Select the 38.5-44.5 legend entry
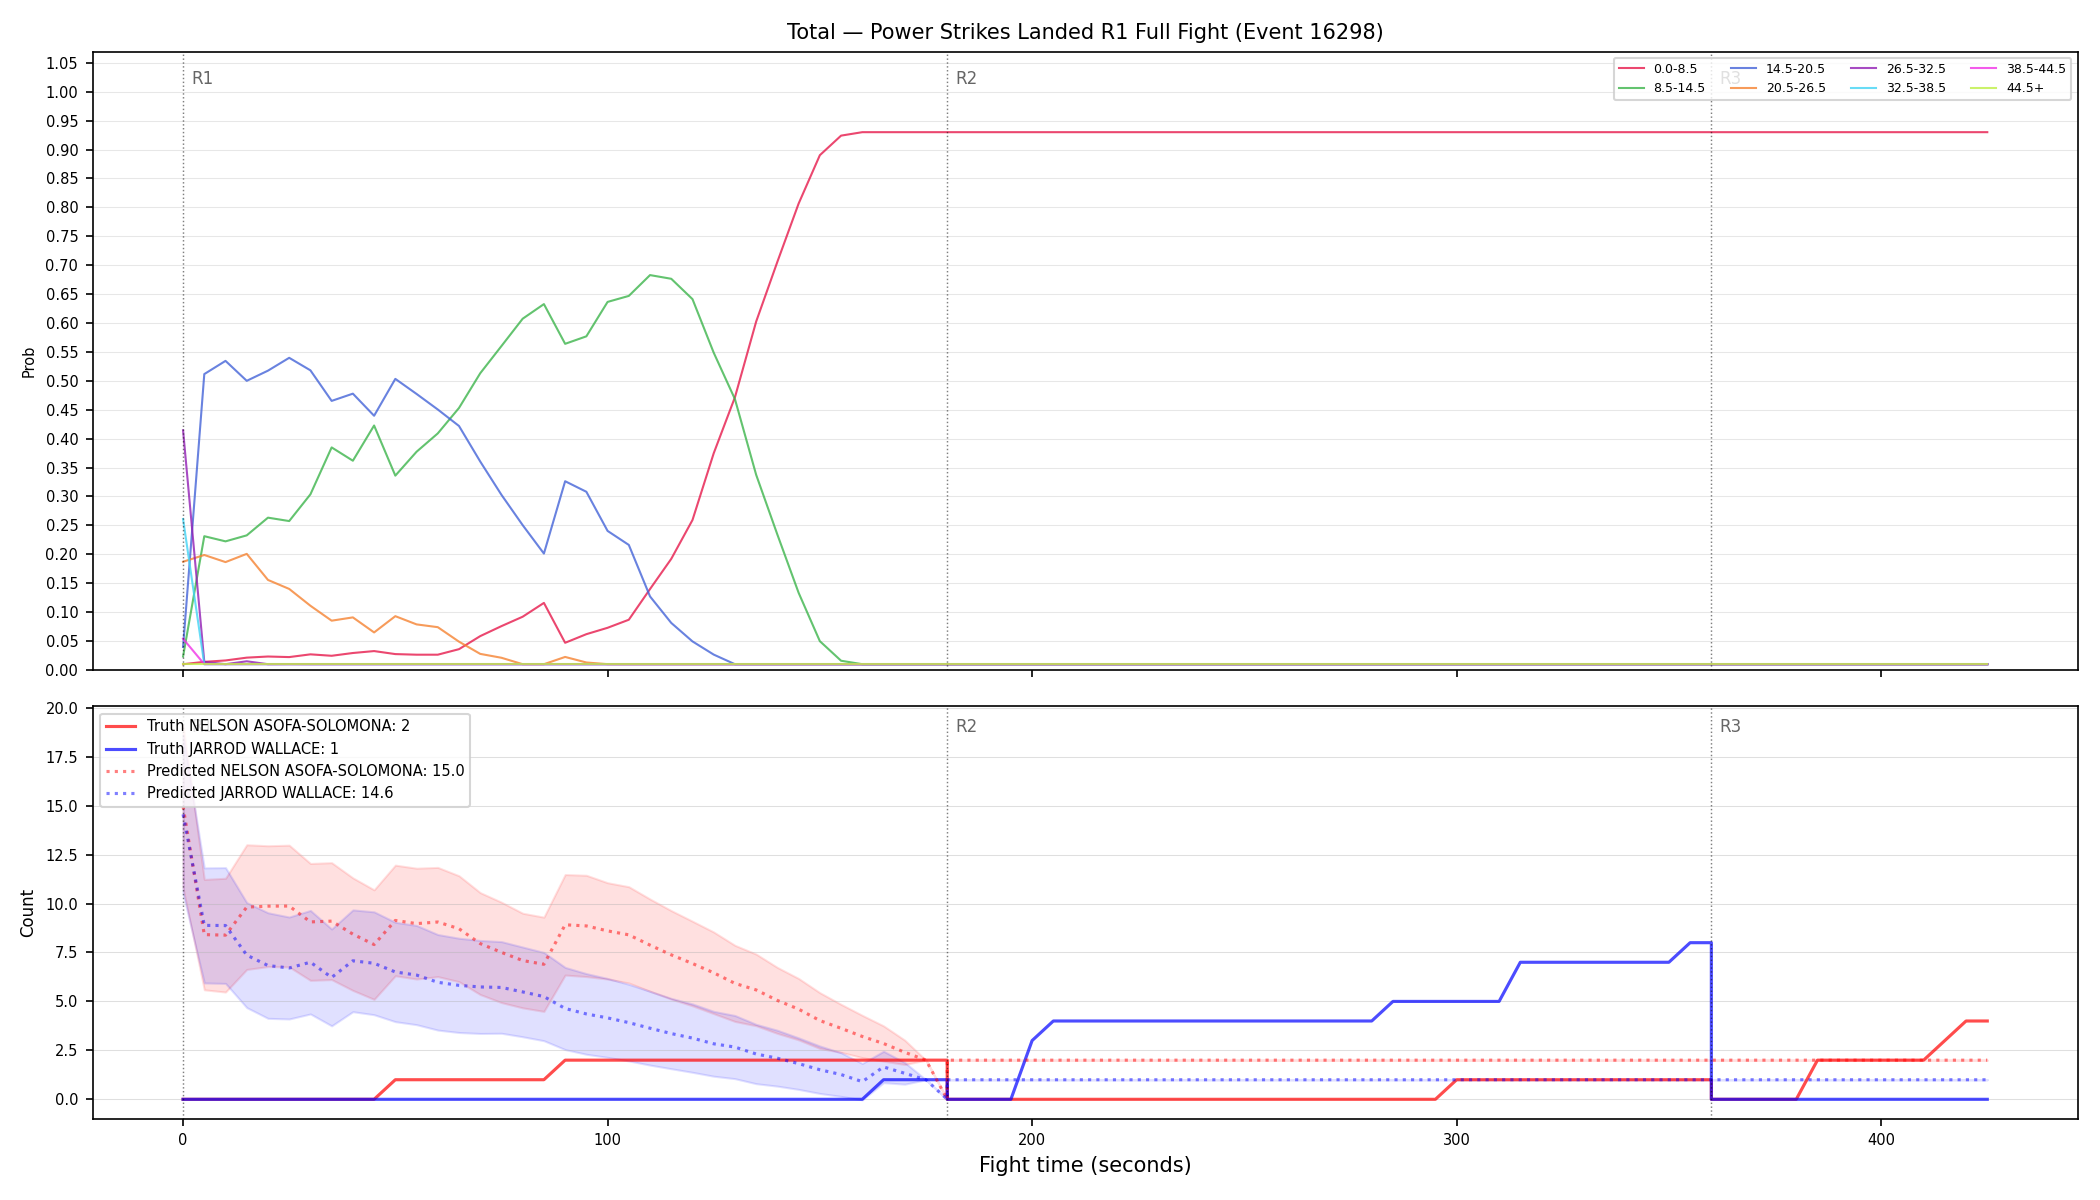Screen dimensions: 2100x1200 click(x=2019, y=69)
